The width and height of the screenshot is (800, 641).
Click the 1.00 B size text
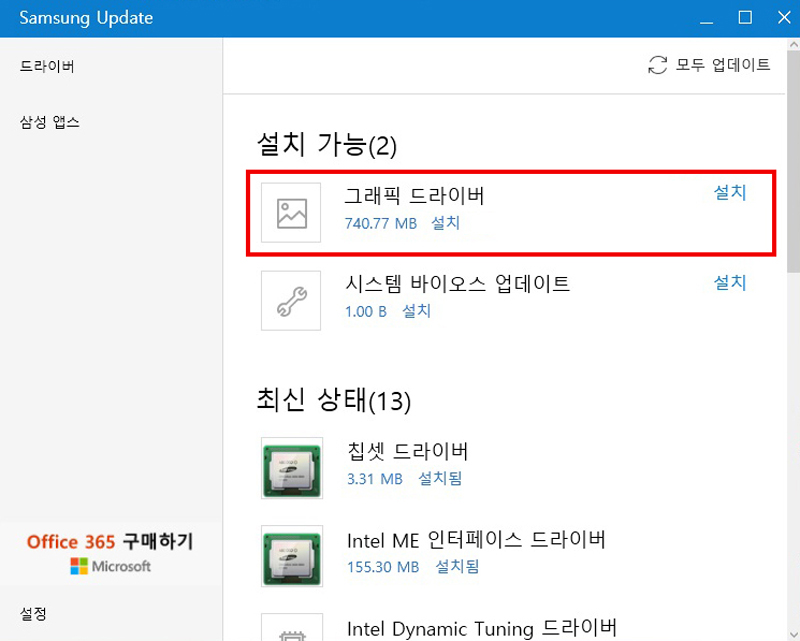point(366,311)
